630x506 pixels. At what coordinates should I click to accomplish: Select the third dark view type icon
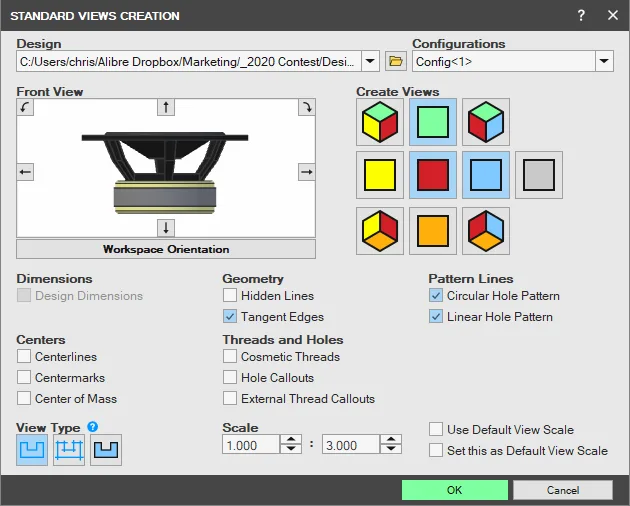coord(106,450)
